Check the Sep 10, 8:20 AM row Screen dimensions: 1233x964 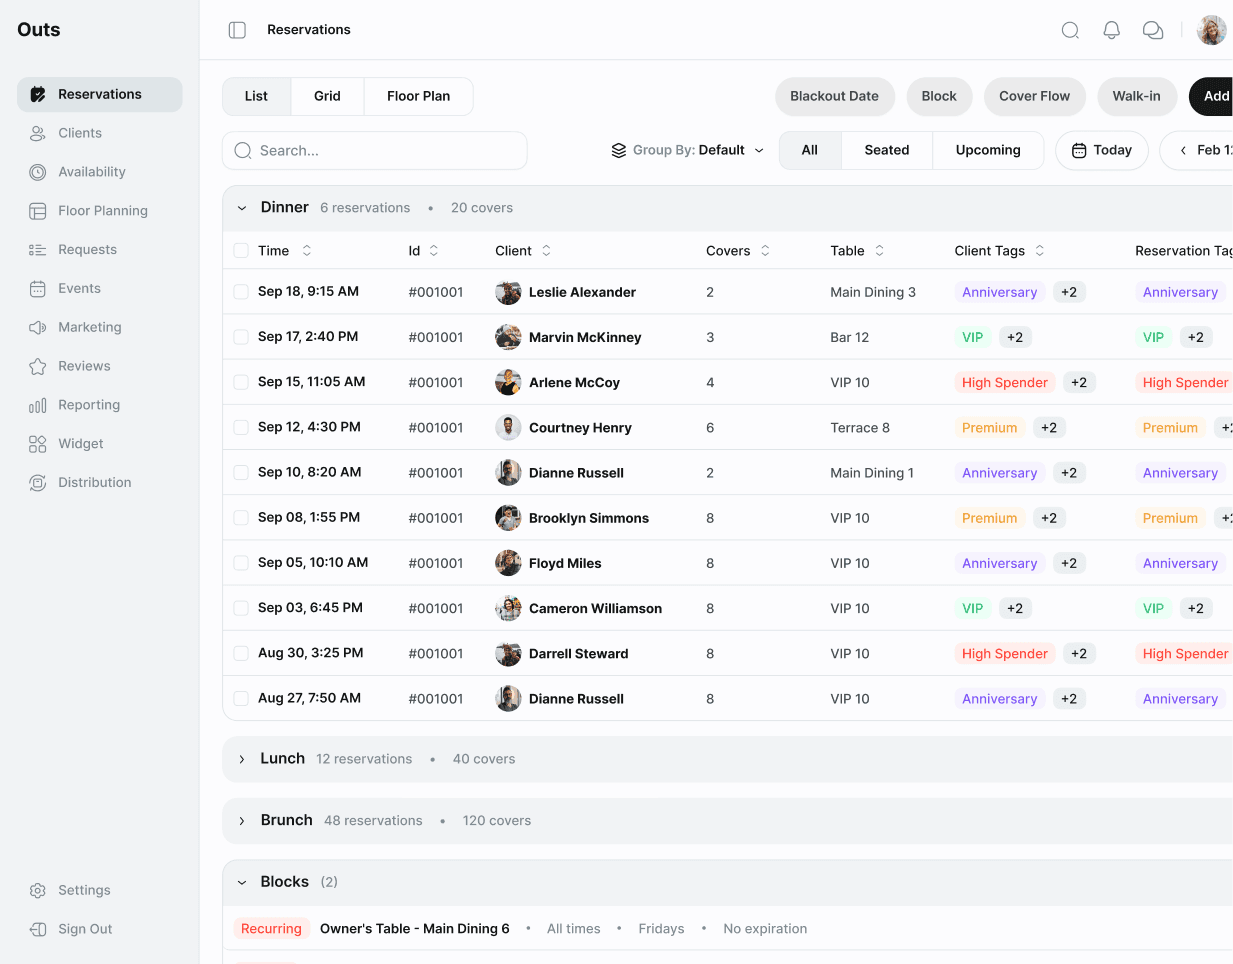(x=241, y=472)
